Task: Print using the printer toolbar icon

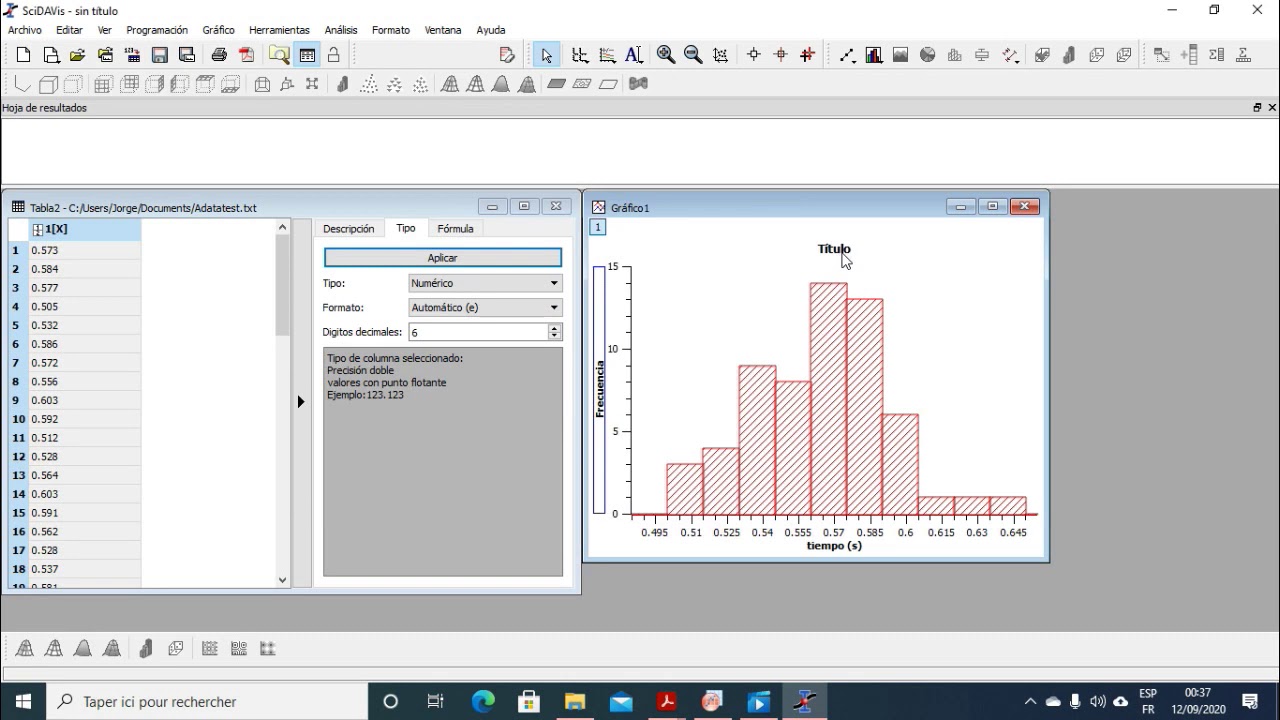Action: [219, 55]
